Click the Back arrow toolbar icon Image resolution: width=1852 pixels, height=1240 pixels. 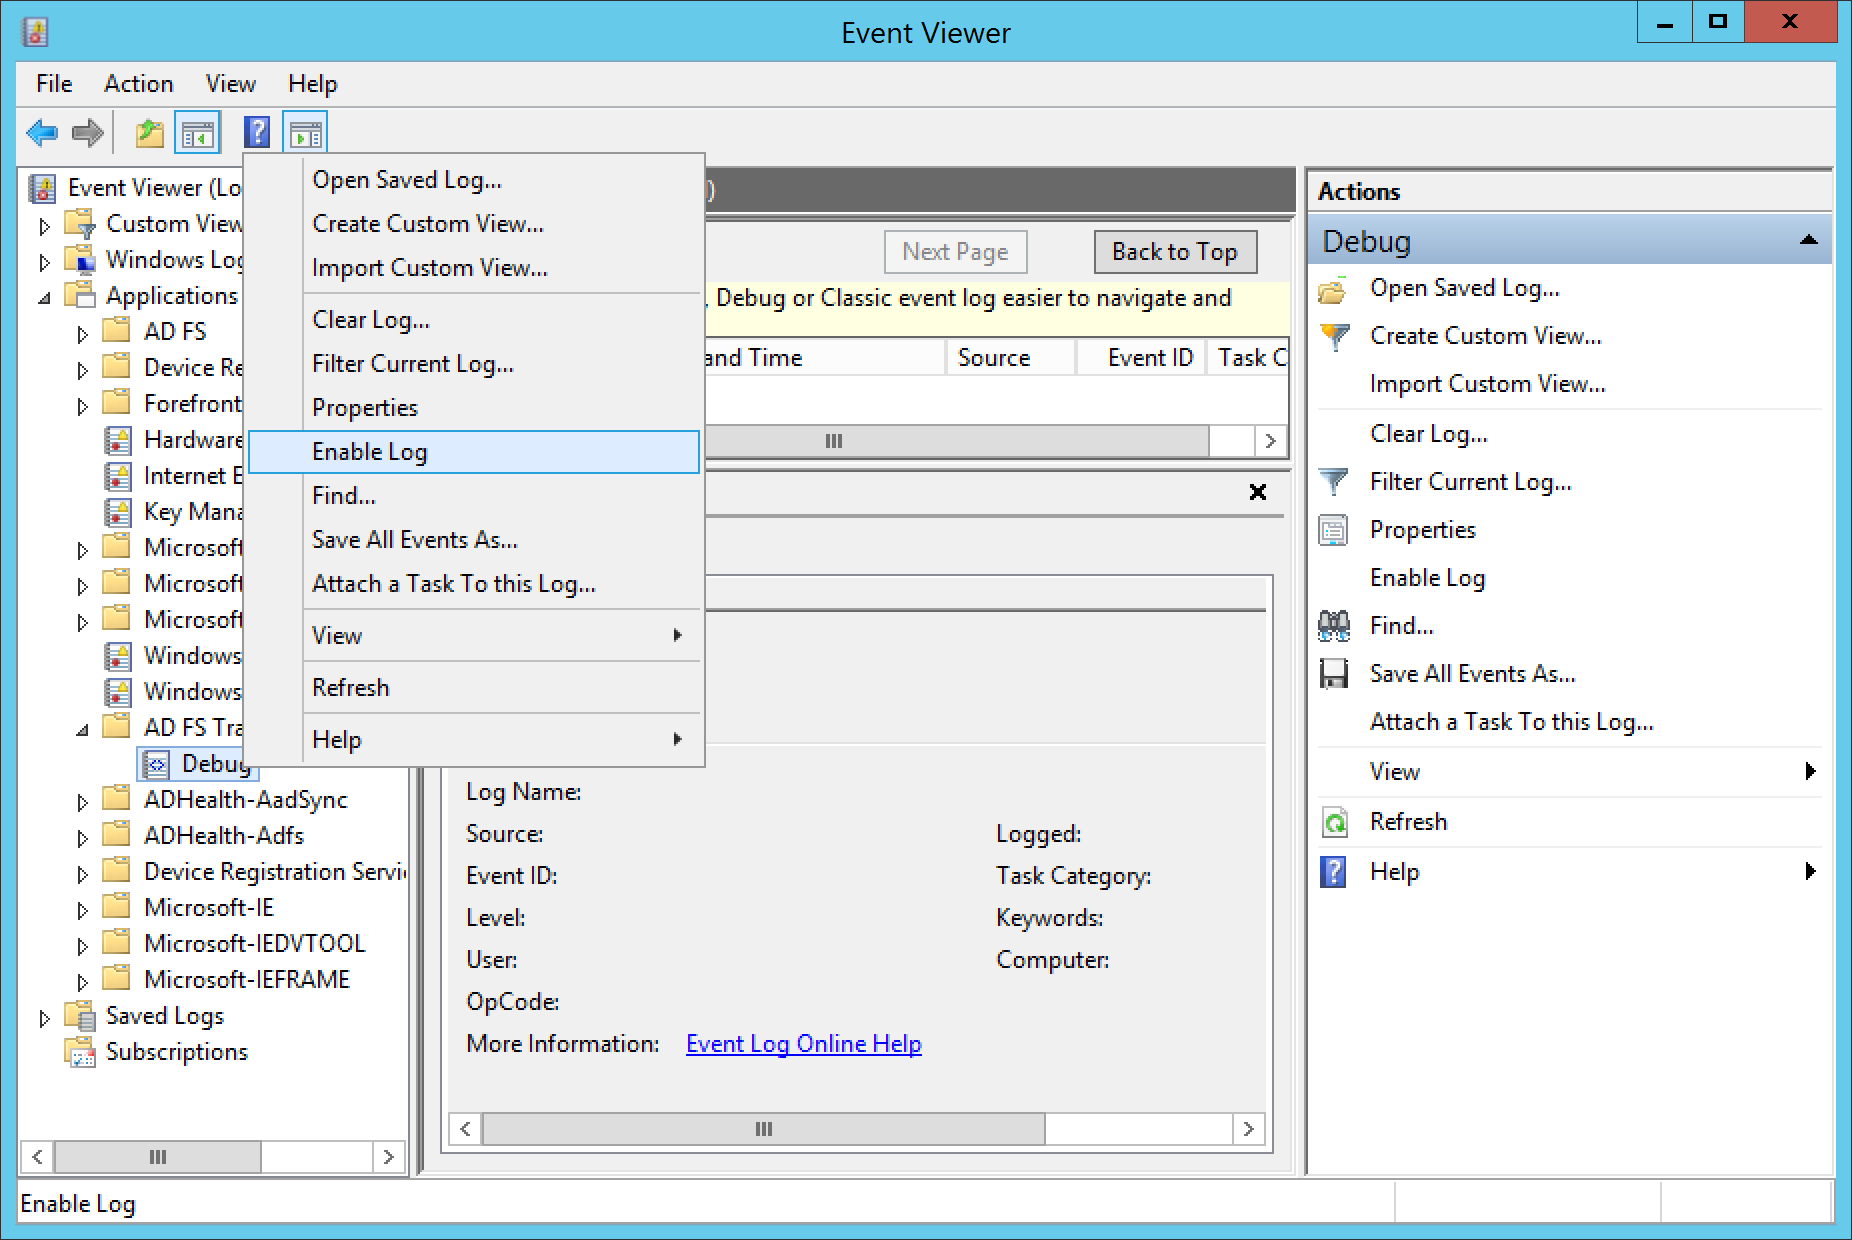[x=42, y=132]
